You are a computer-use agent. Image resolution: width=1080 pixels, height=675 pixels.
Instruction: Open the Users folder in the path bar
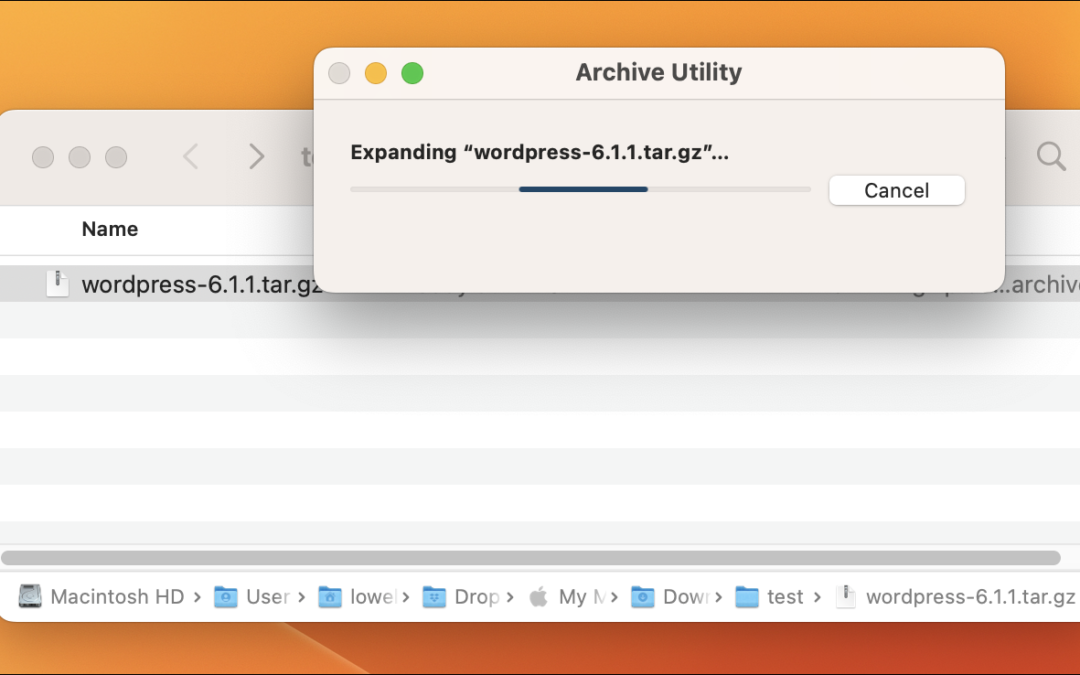251,596
